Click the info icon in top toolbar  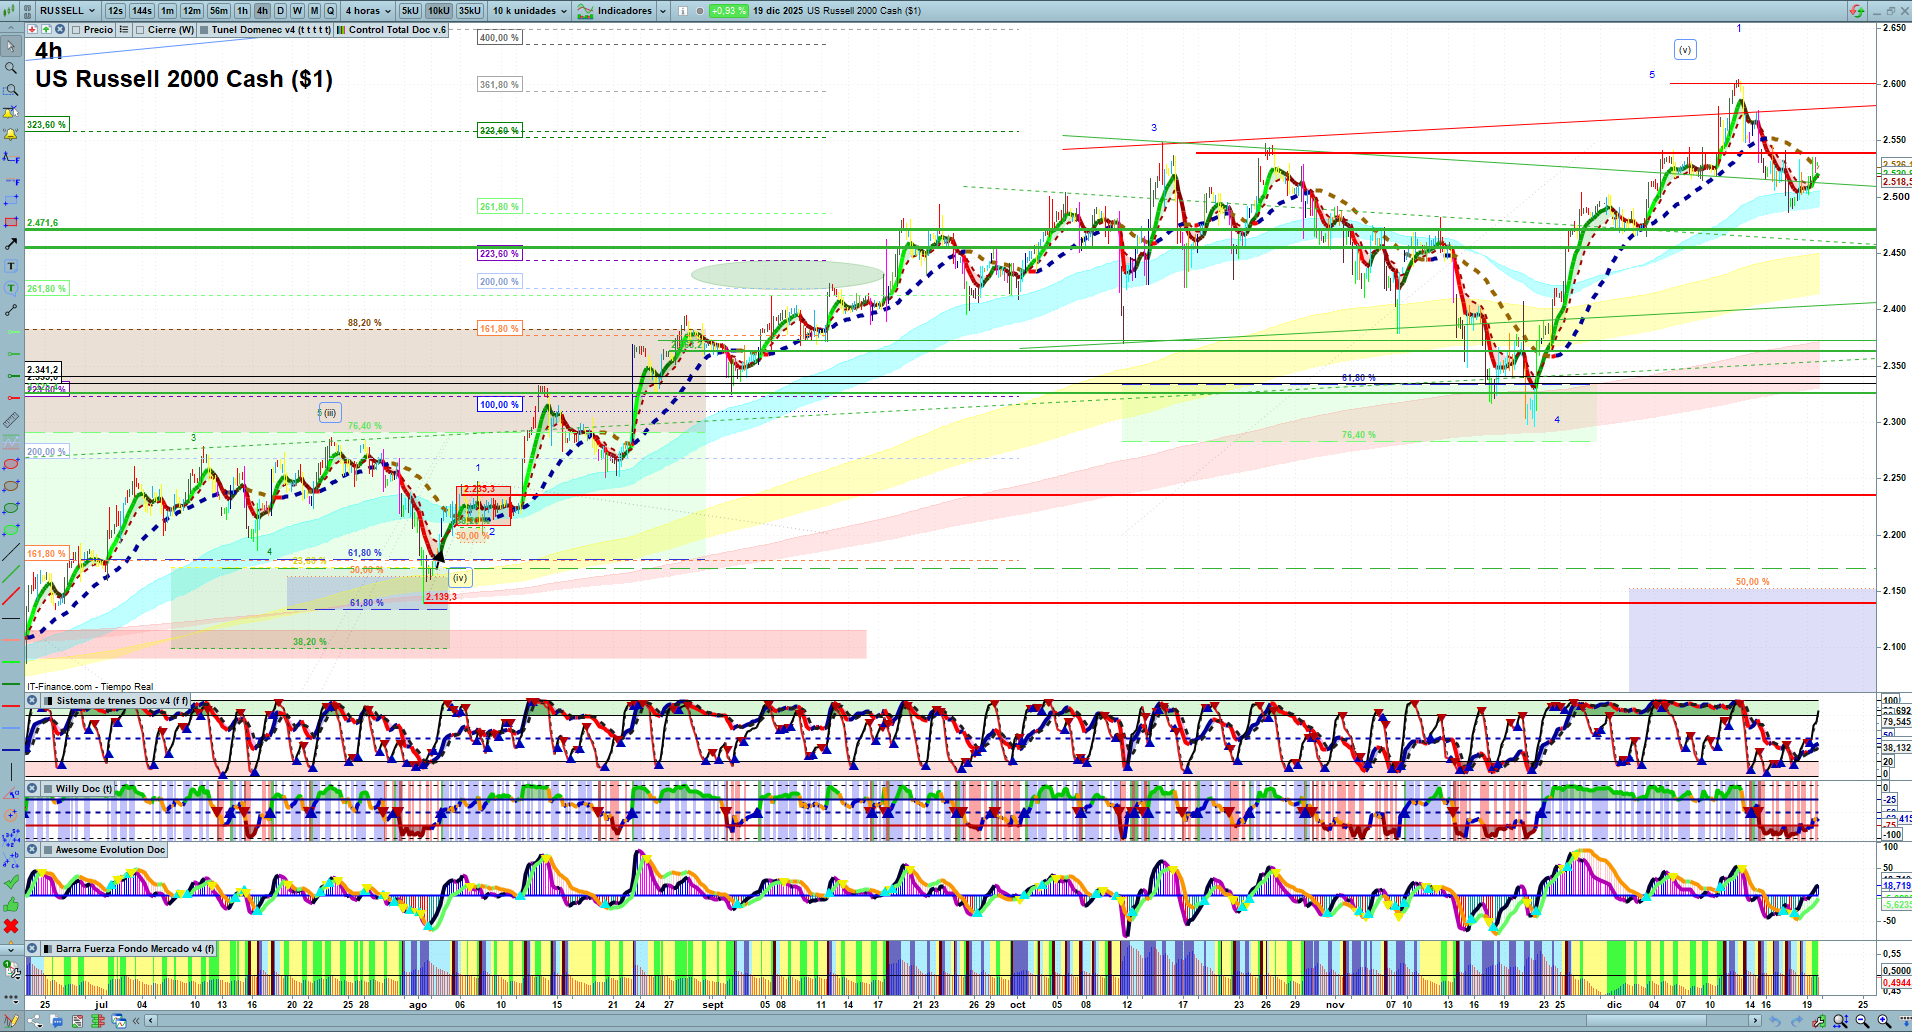(x=683, y=11)
